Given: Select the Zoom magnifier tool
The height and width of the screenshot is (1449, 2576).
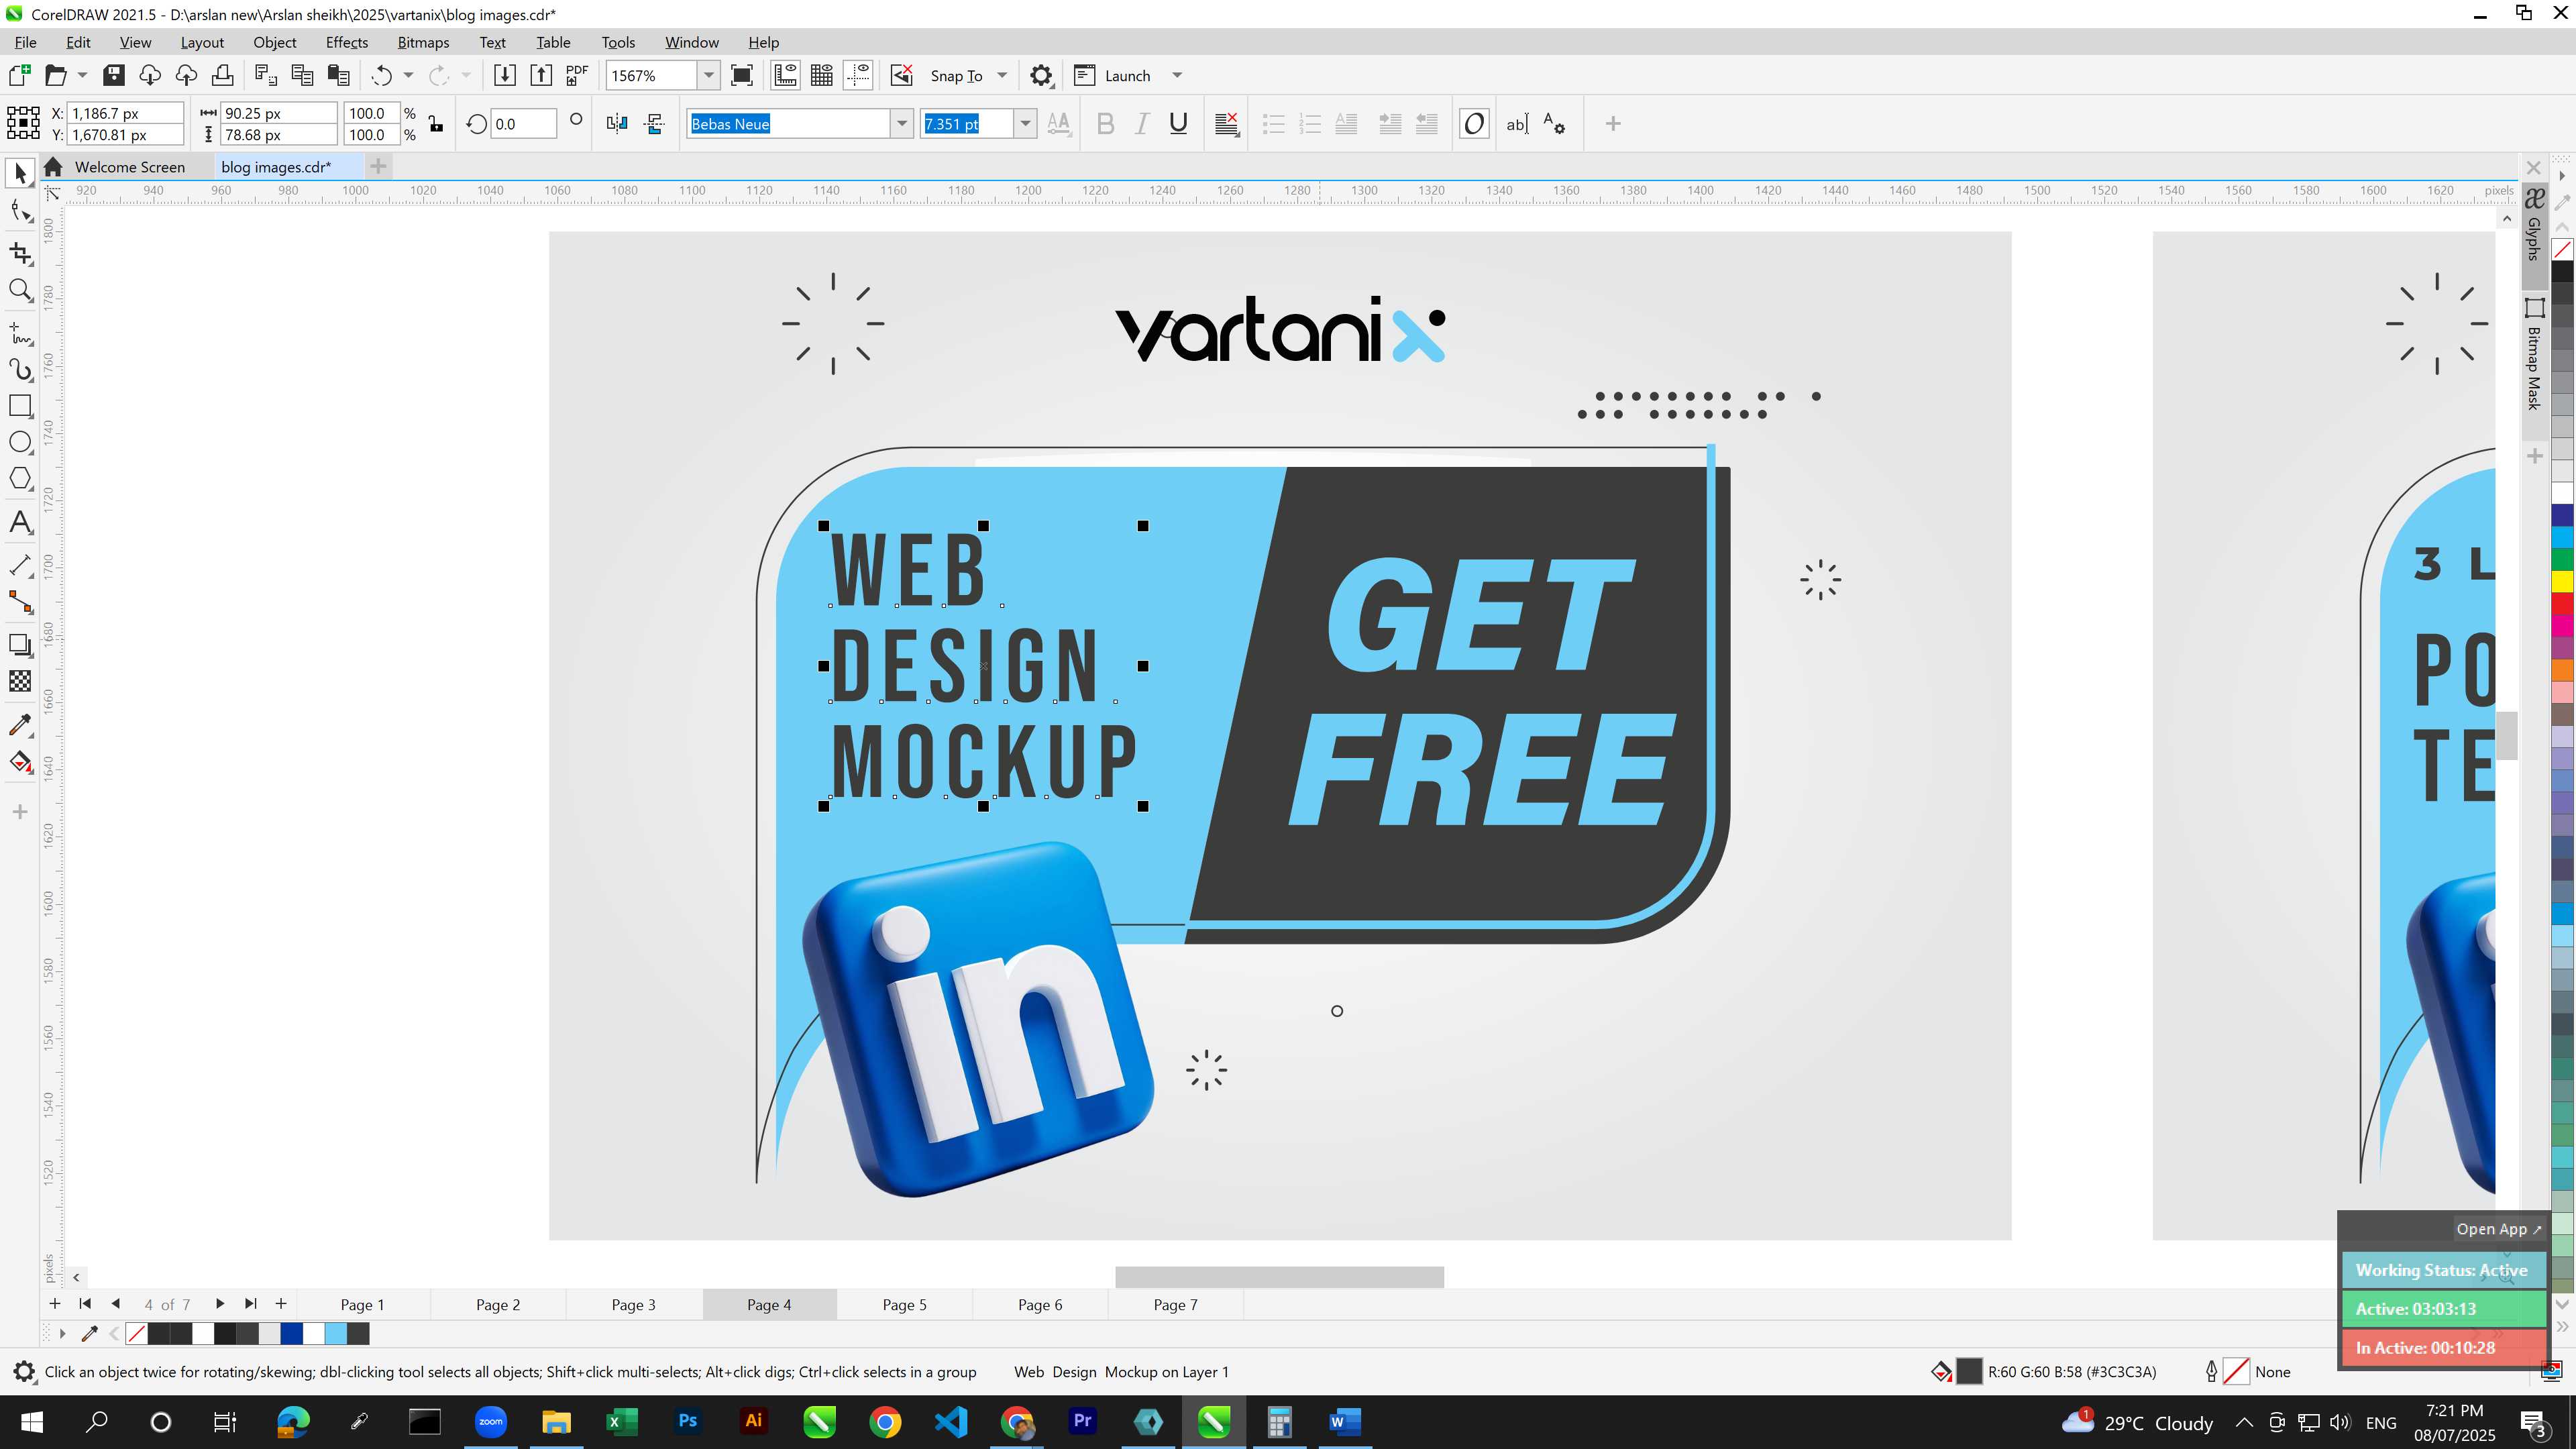Looking at the screenshot, I should 20,291.
